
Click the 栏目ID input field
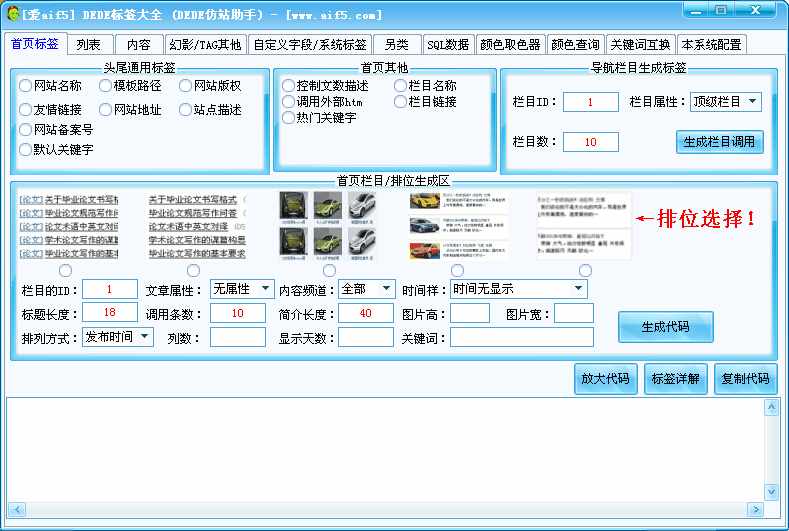591,102
